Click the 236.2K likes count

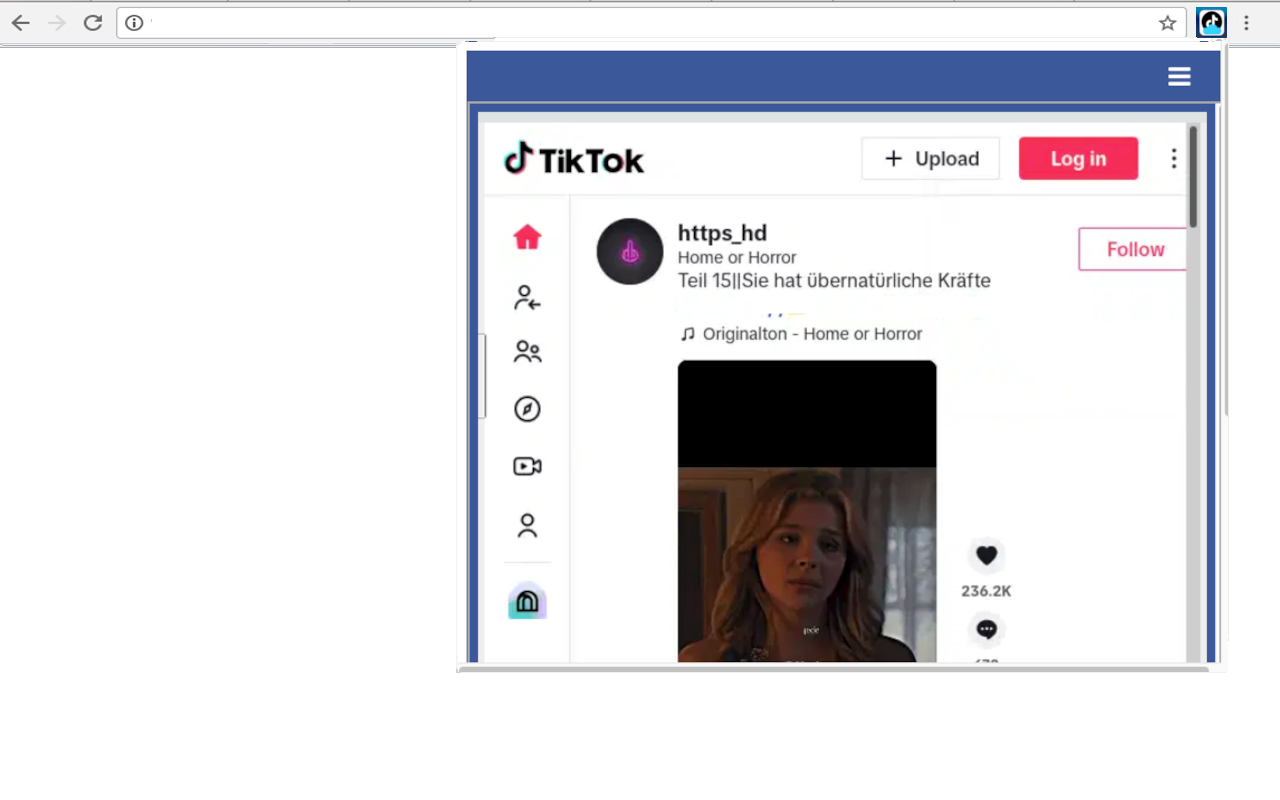(986, 591)
